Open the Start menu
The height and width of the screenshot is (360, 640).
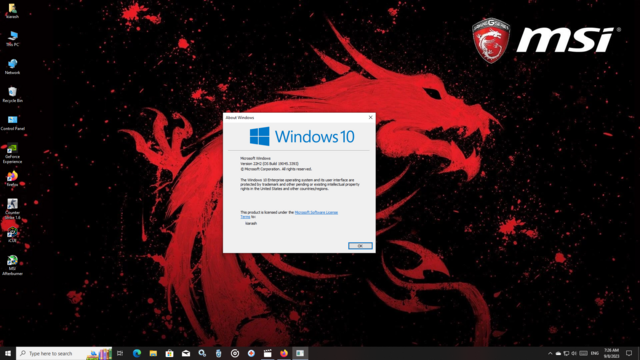click(x=8, y=353)
